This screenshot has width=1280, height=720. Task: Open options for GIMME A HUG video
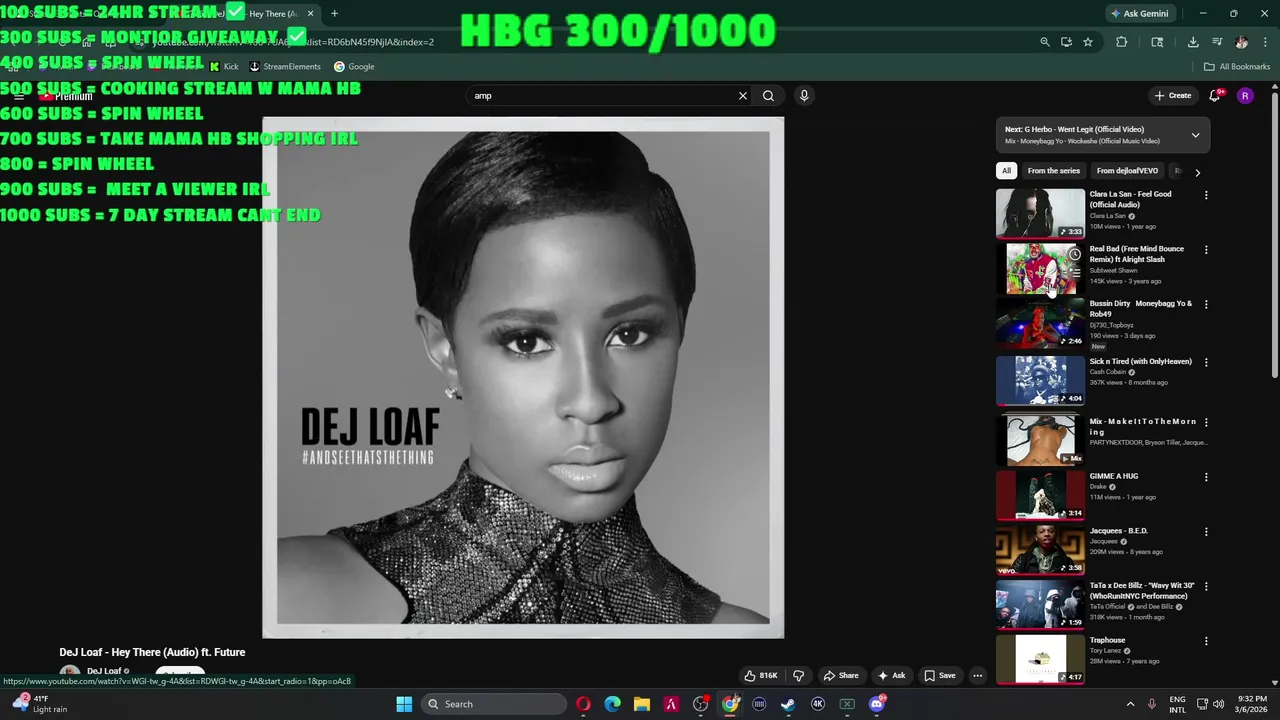pyautogui.click(x=1206, y=477)
